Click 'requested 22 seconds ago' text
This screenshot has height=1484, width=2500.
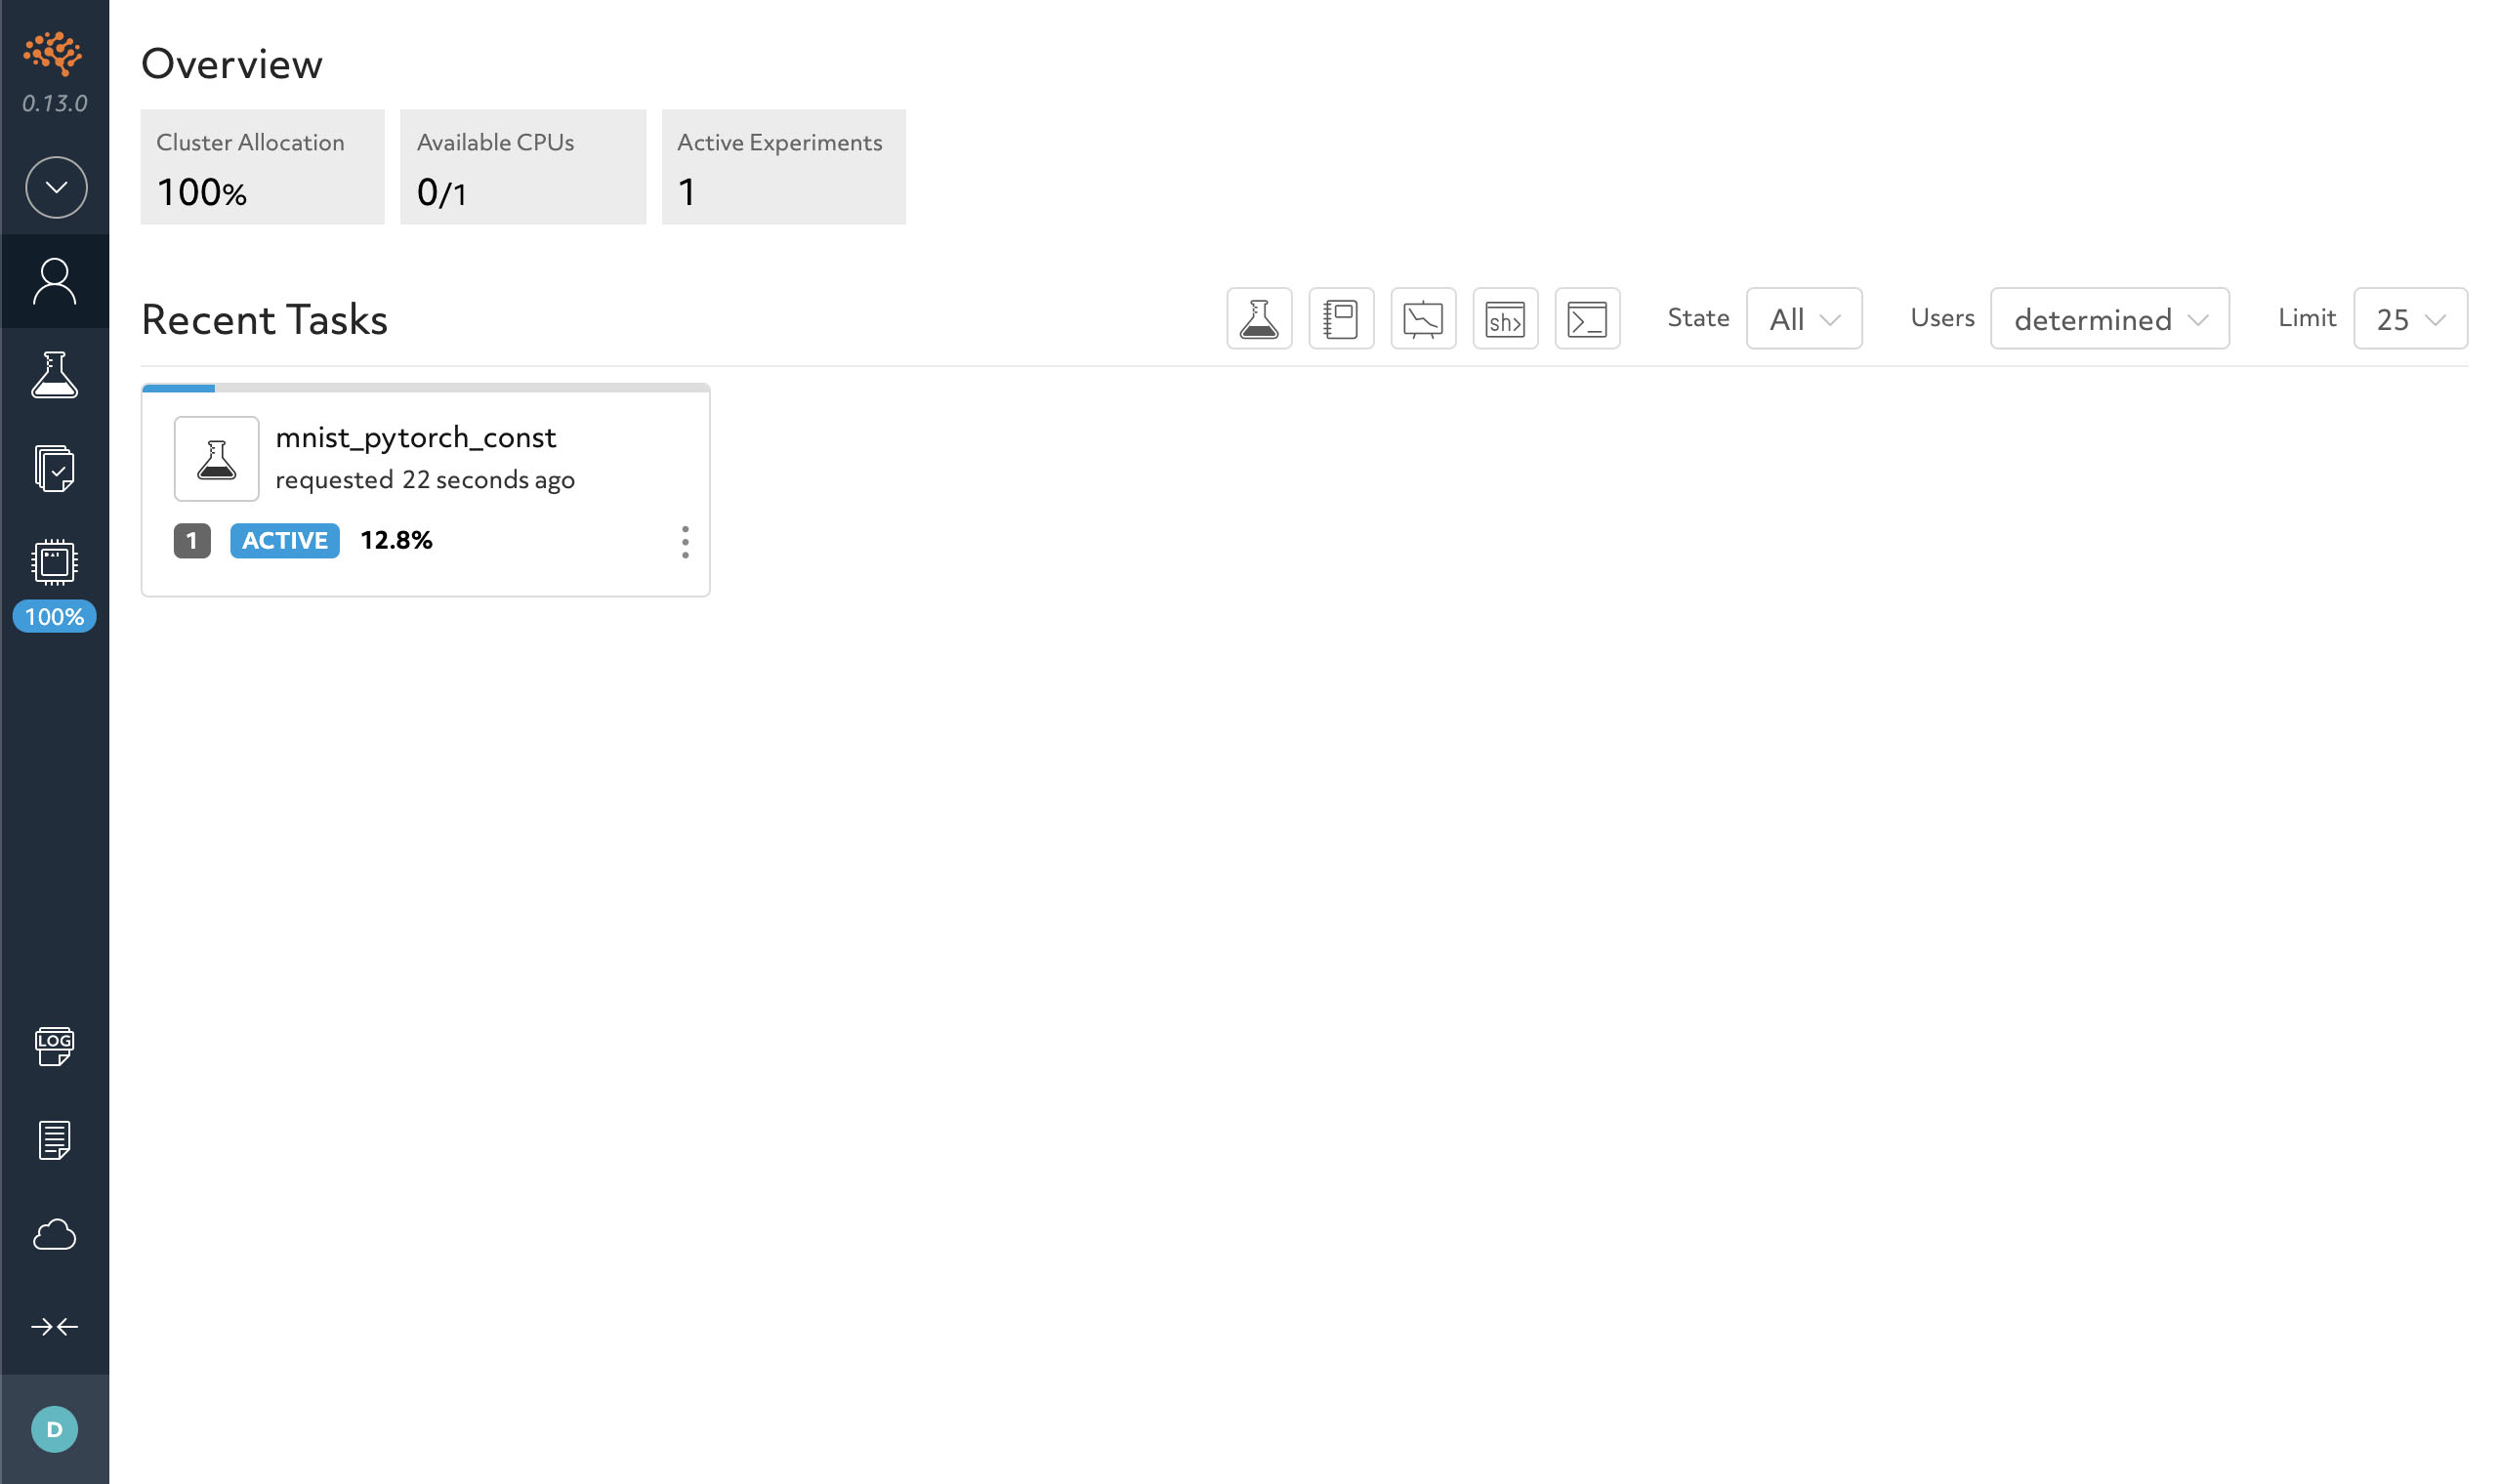[425, 480]
